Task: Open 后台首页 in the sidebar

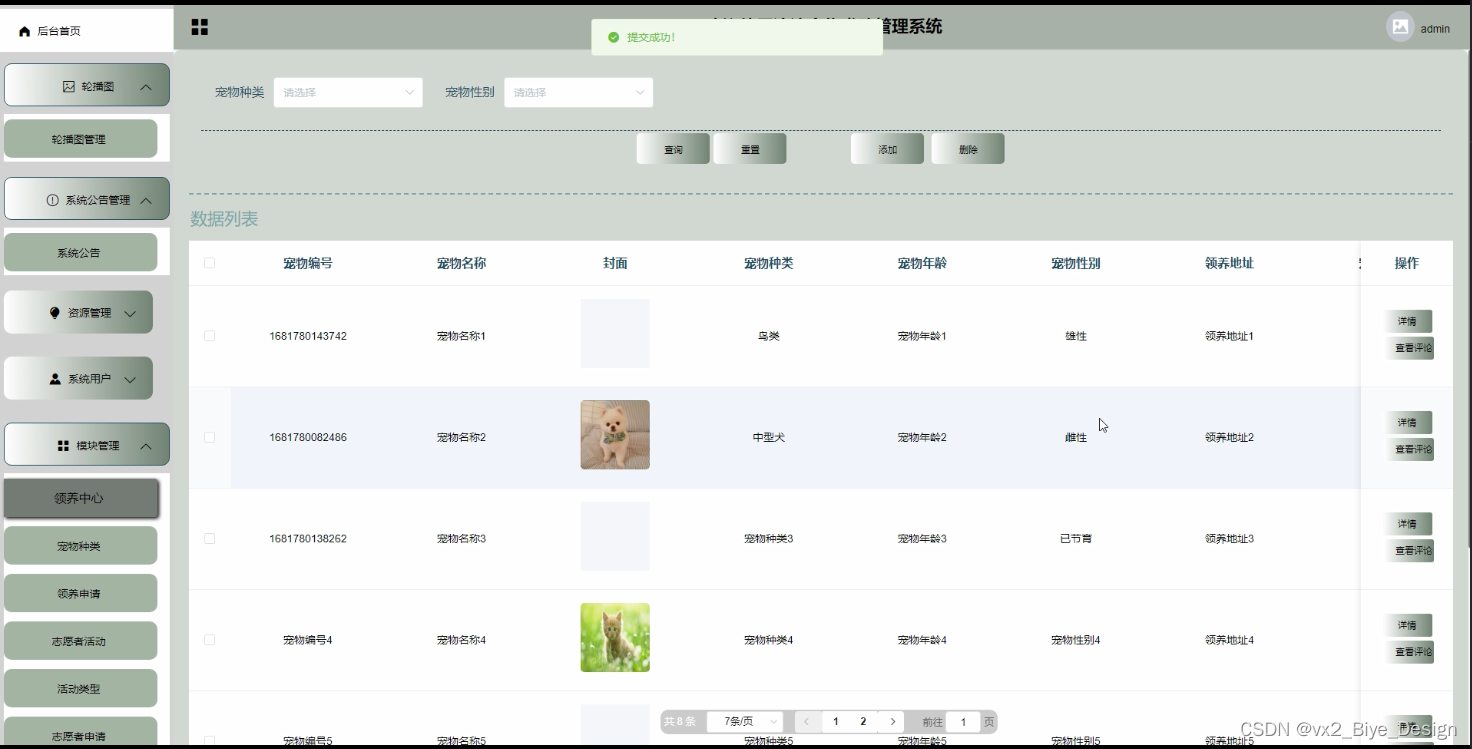Action: pyautogui.click(x=86, y=31)
